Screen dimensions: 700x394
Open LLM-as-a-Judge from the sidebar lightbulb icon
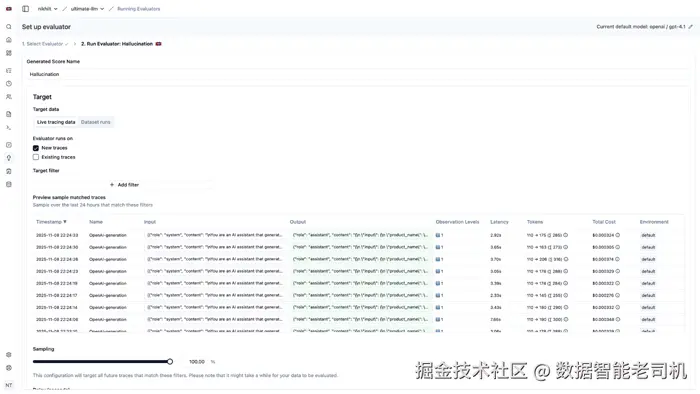coord(8,158)
